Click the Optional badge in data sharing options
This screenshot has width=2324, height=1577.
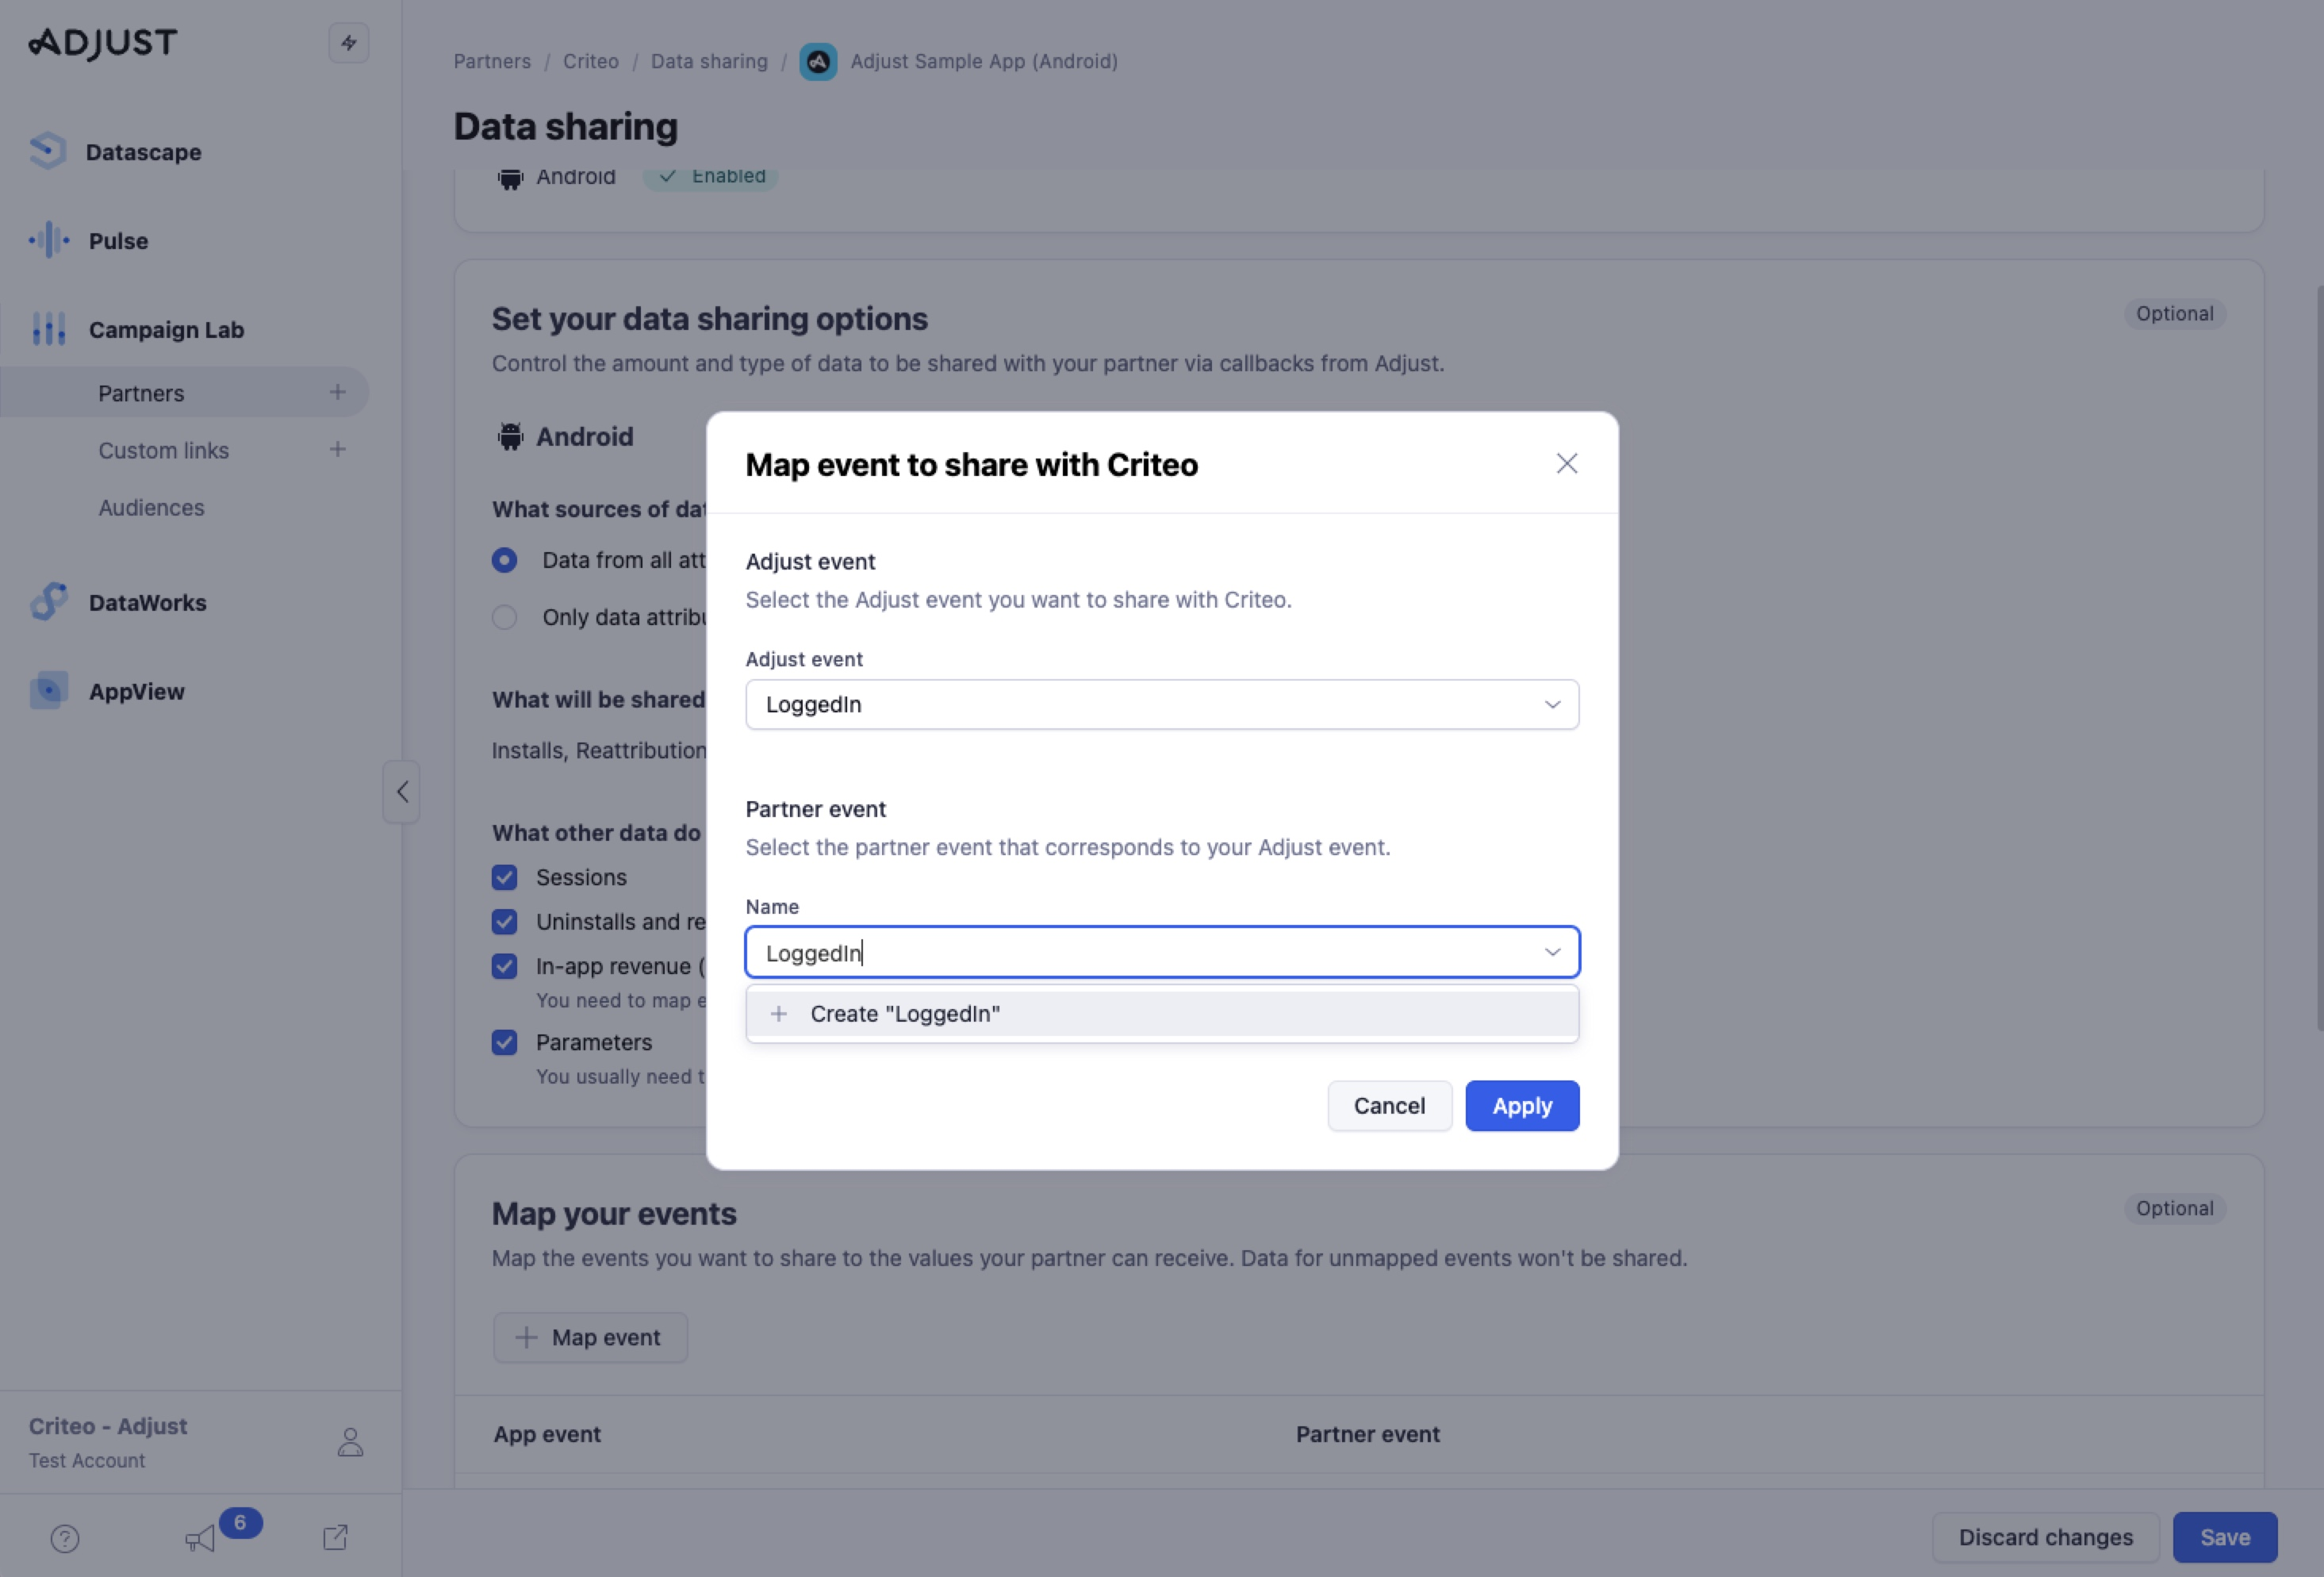point(2175,313)
